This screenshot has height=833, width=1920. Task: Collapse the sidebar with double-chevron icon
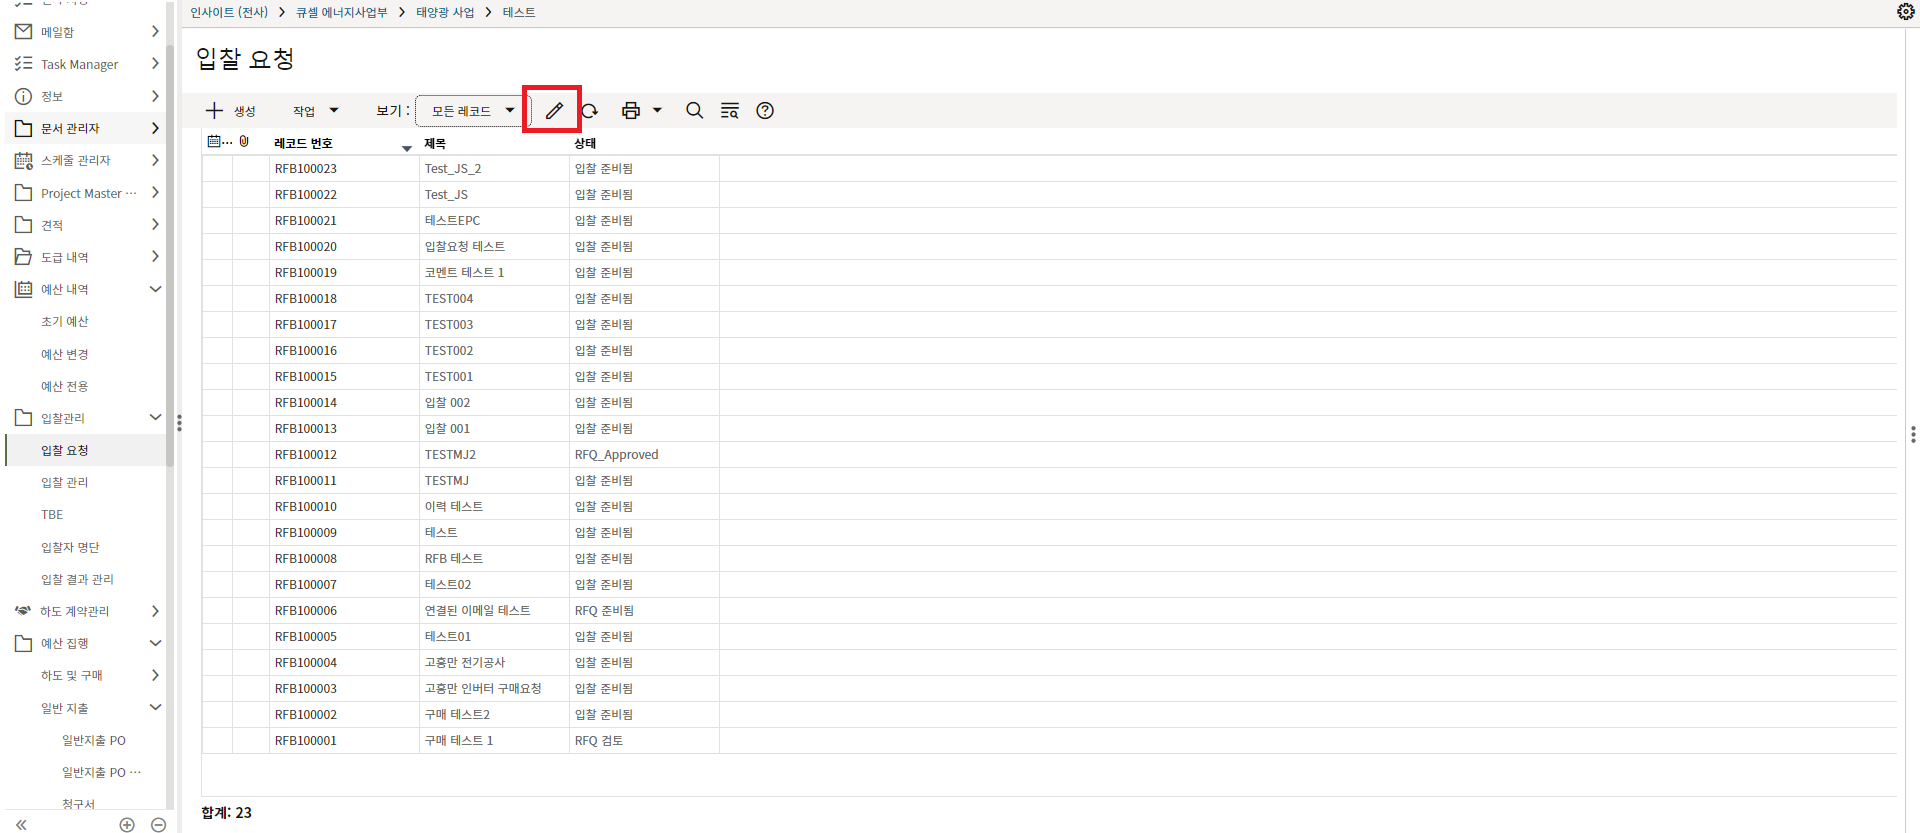pyautogui.click(x=21, y=824)
